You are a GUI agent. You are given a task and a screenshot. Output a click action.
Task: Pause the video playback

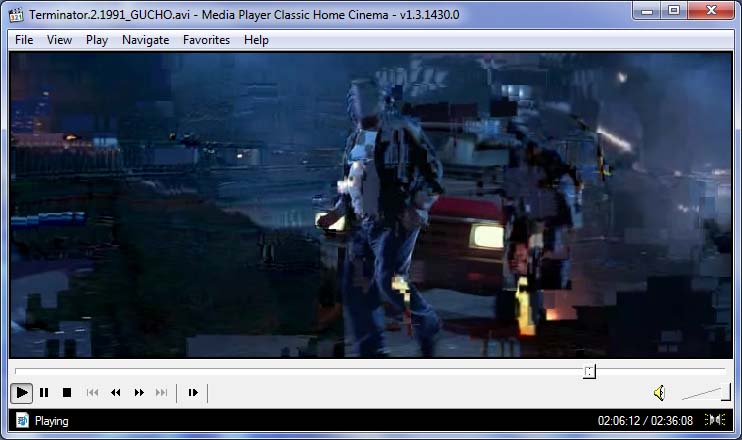44,393
